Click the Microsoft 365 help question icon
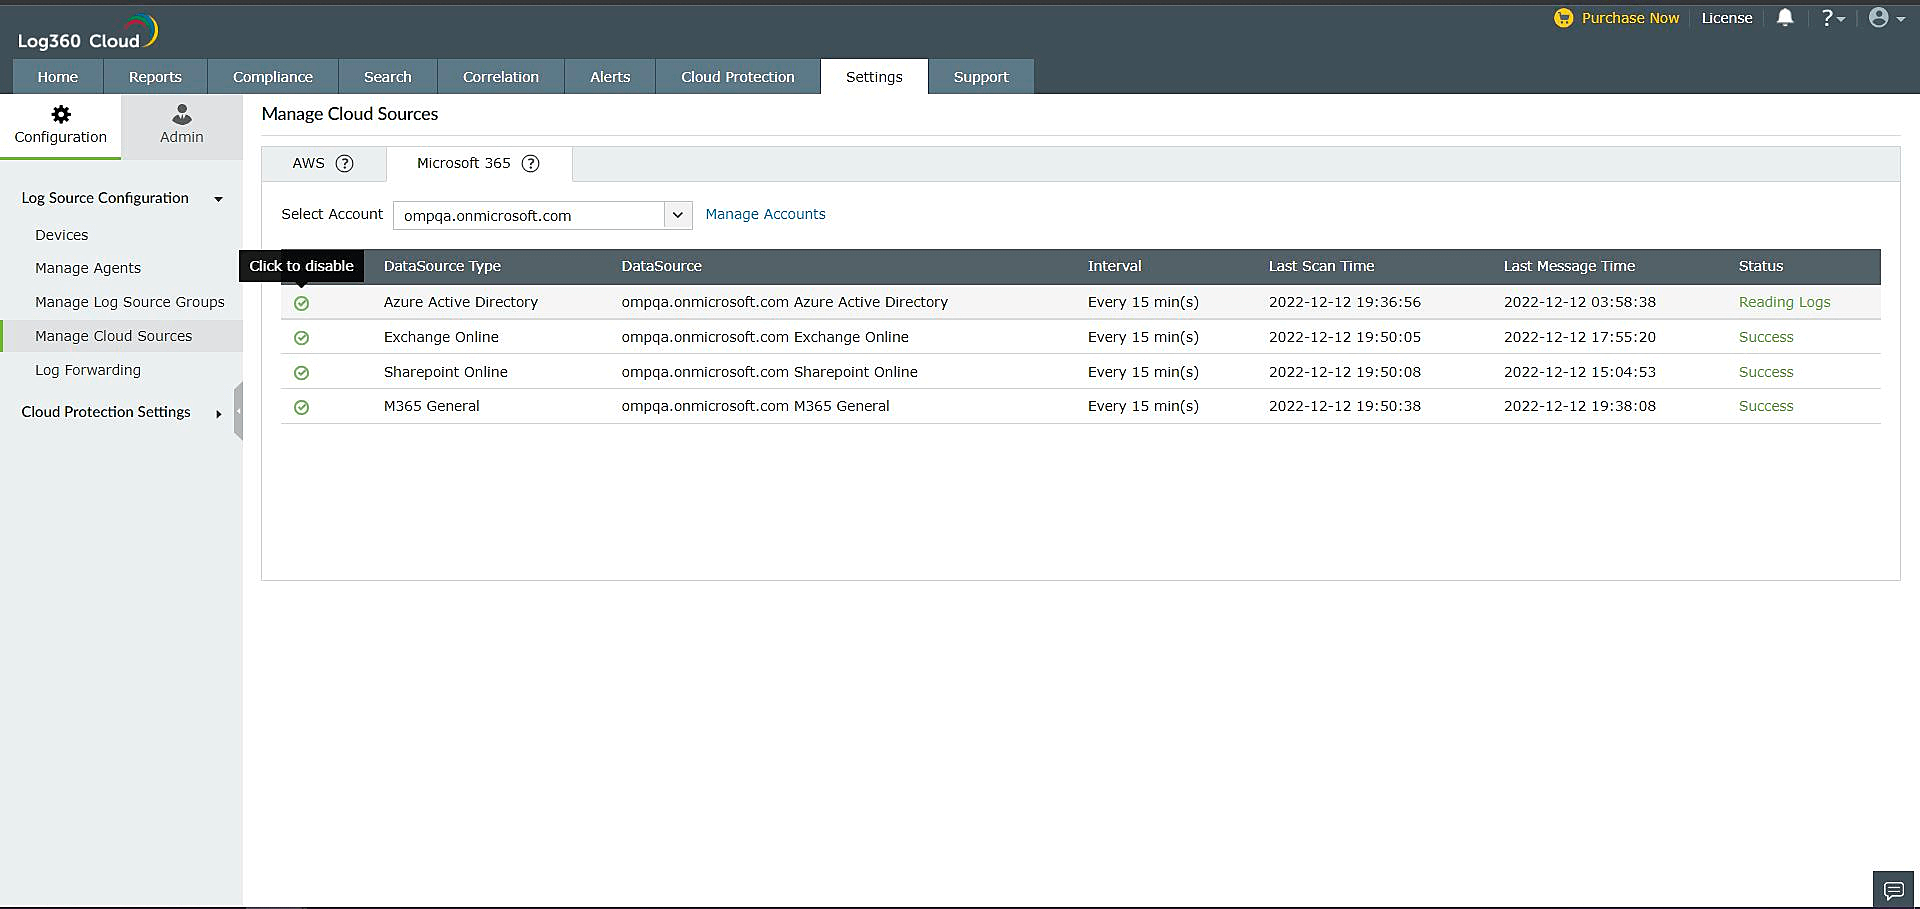This screenshot has width=1920, height=909. pyautogui.click(x=531, y=164)
